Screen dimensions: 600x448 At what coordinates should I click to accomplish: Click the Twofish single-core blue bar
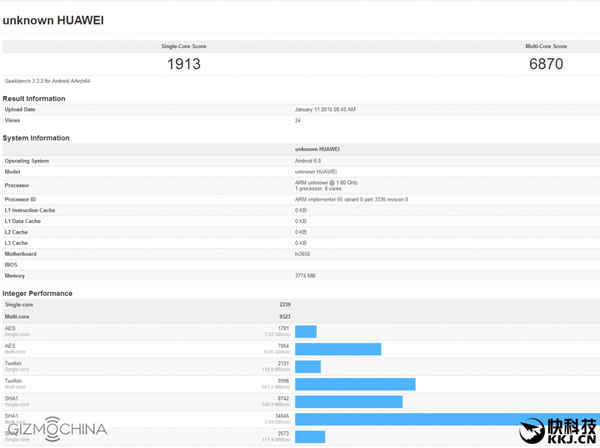pos(308,367)
